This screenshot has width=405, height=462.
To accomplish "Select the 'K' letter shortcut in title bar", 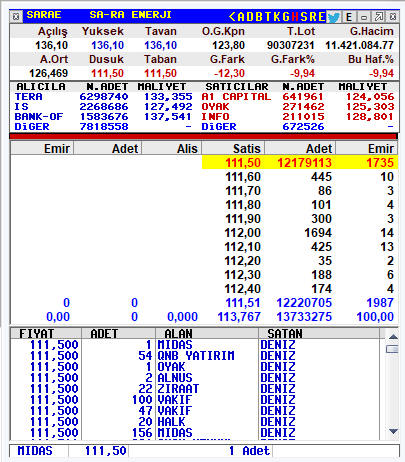I will (x=277, y=16).
